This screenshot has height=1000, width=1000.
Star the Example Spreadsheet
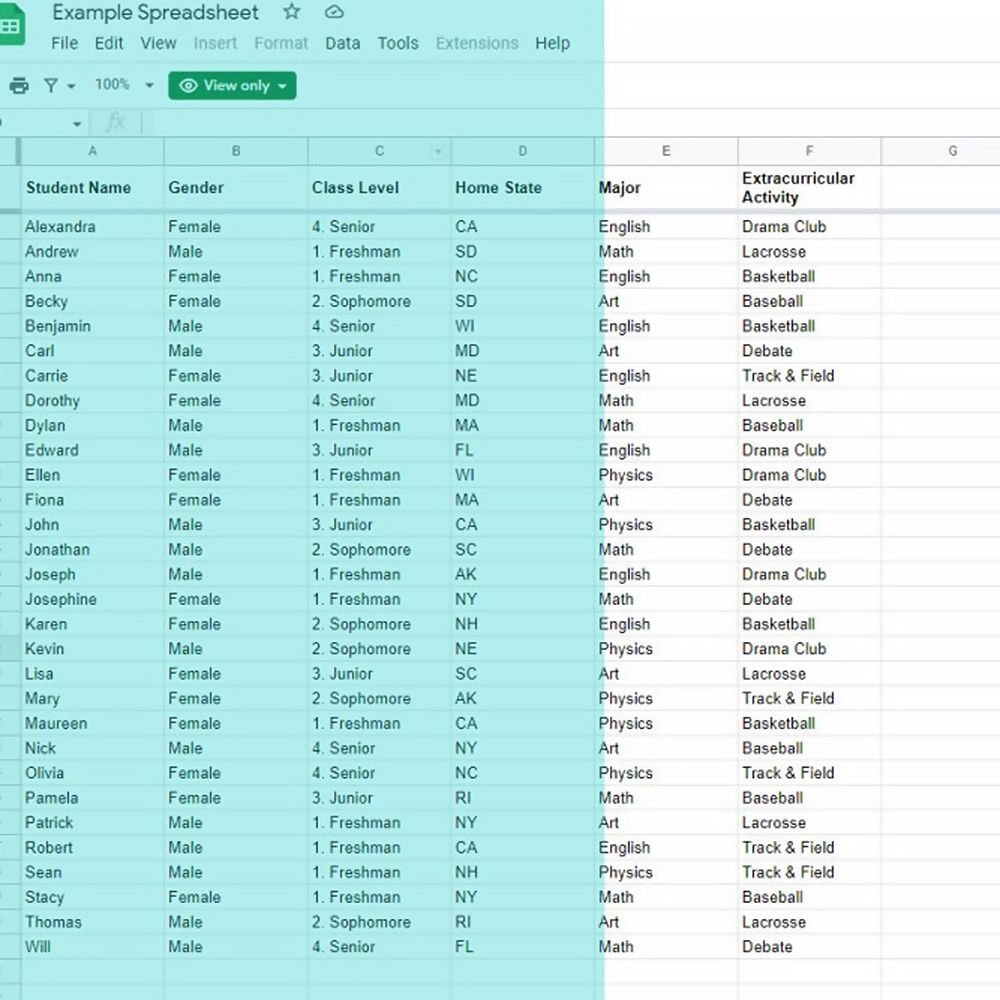click(290, 12)
